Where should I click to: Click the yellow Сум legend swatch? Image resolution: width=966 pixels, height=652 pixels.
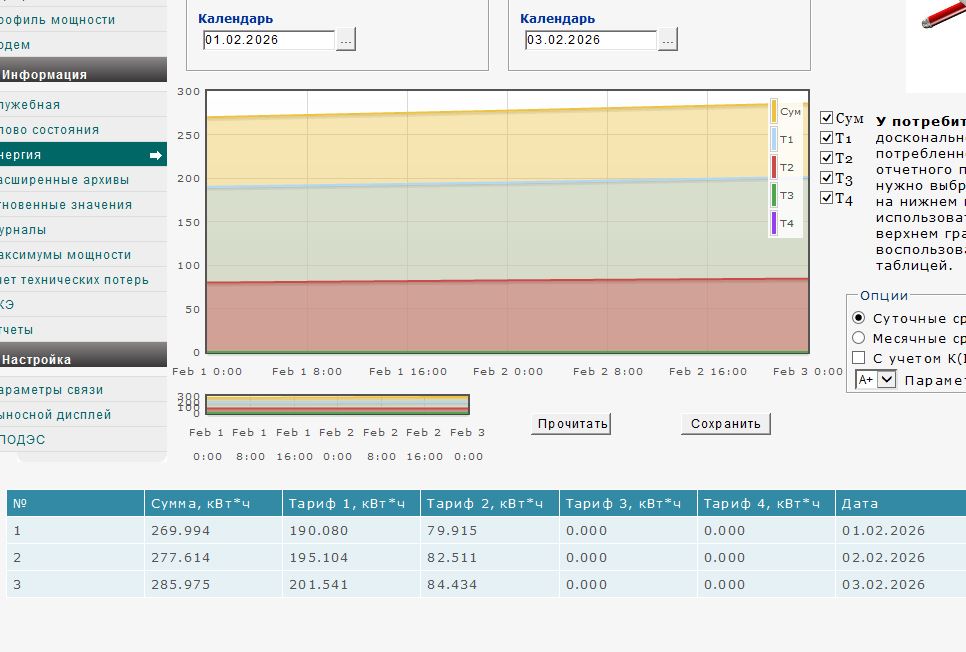(774, 112)
